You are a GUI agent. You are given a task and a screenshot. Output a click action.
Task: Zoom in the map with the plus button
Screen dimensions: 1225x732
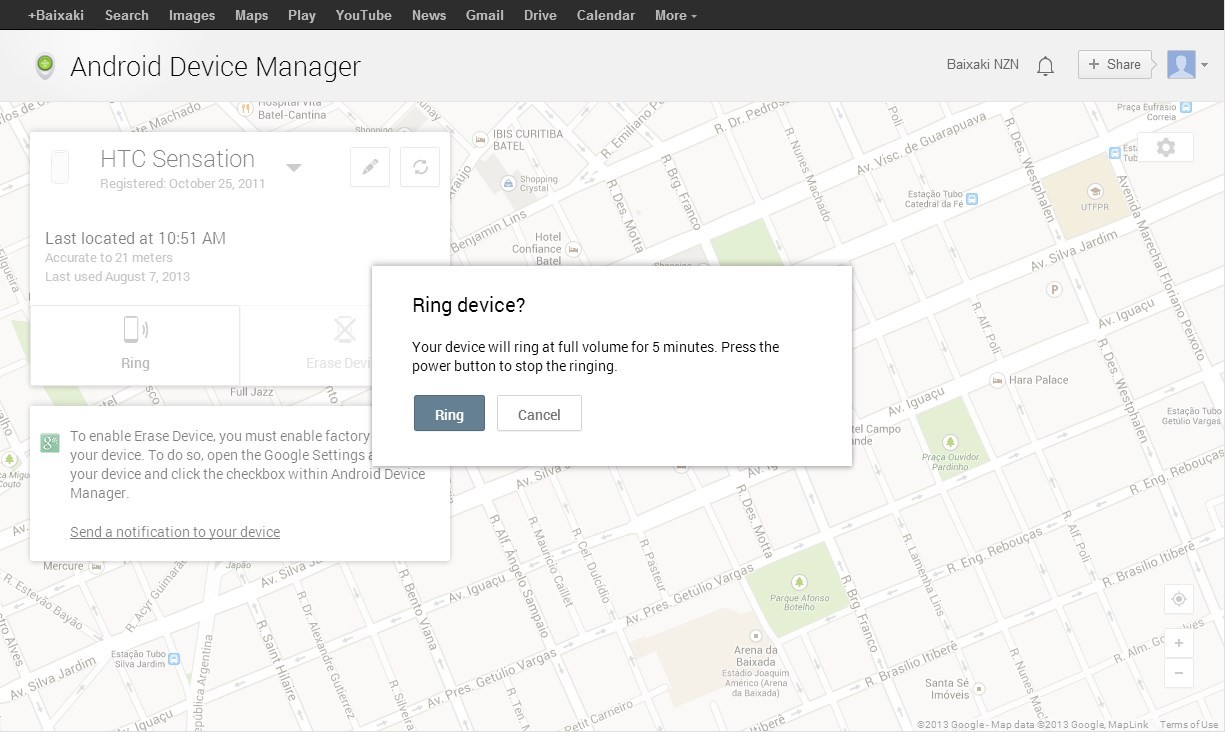point(1179,643)
